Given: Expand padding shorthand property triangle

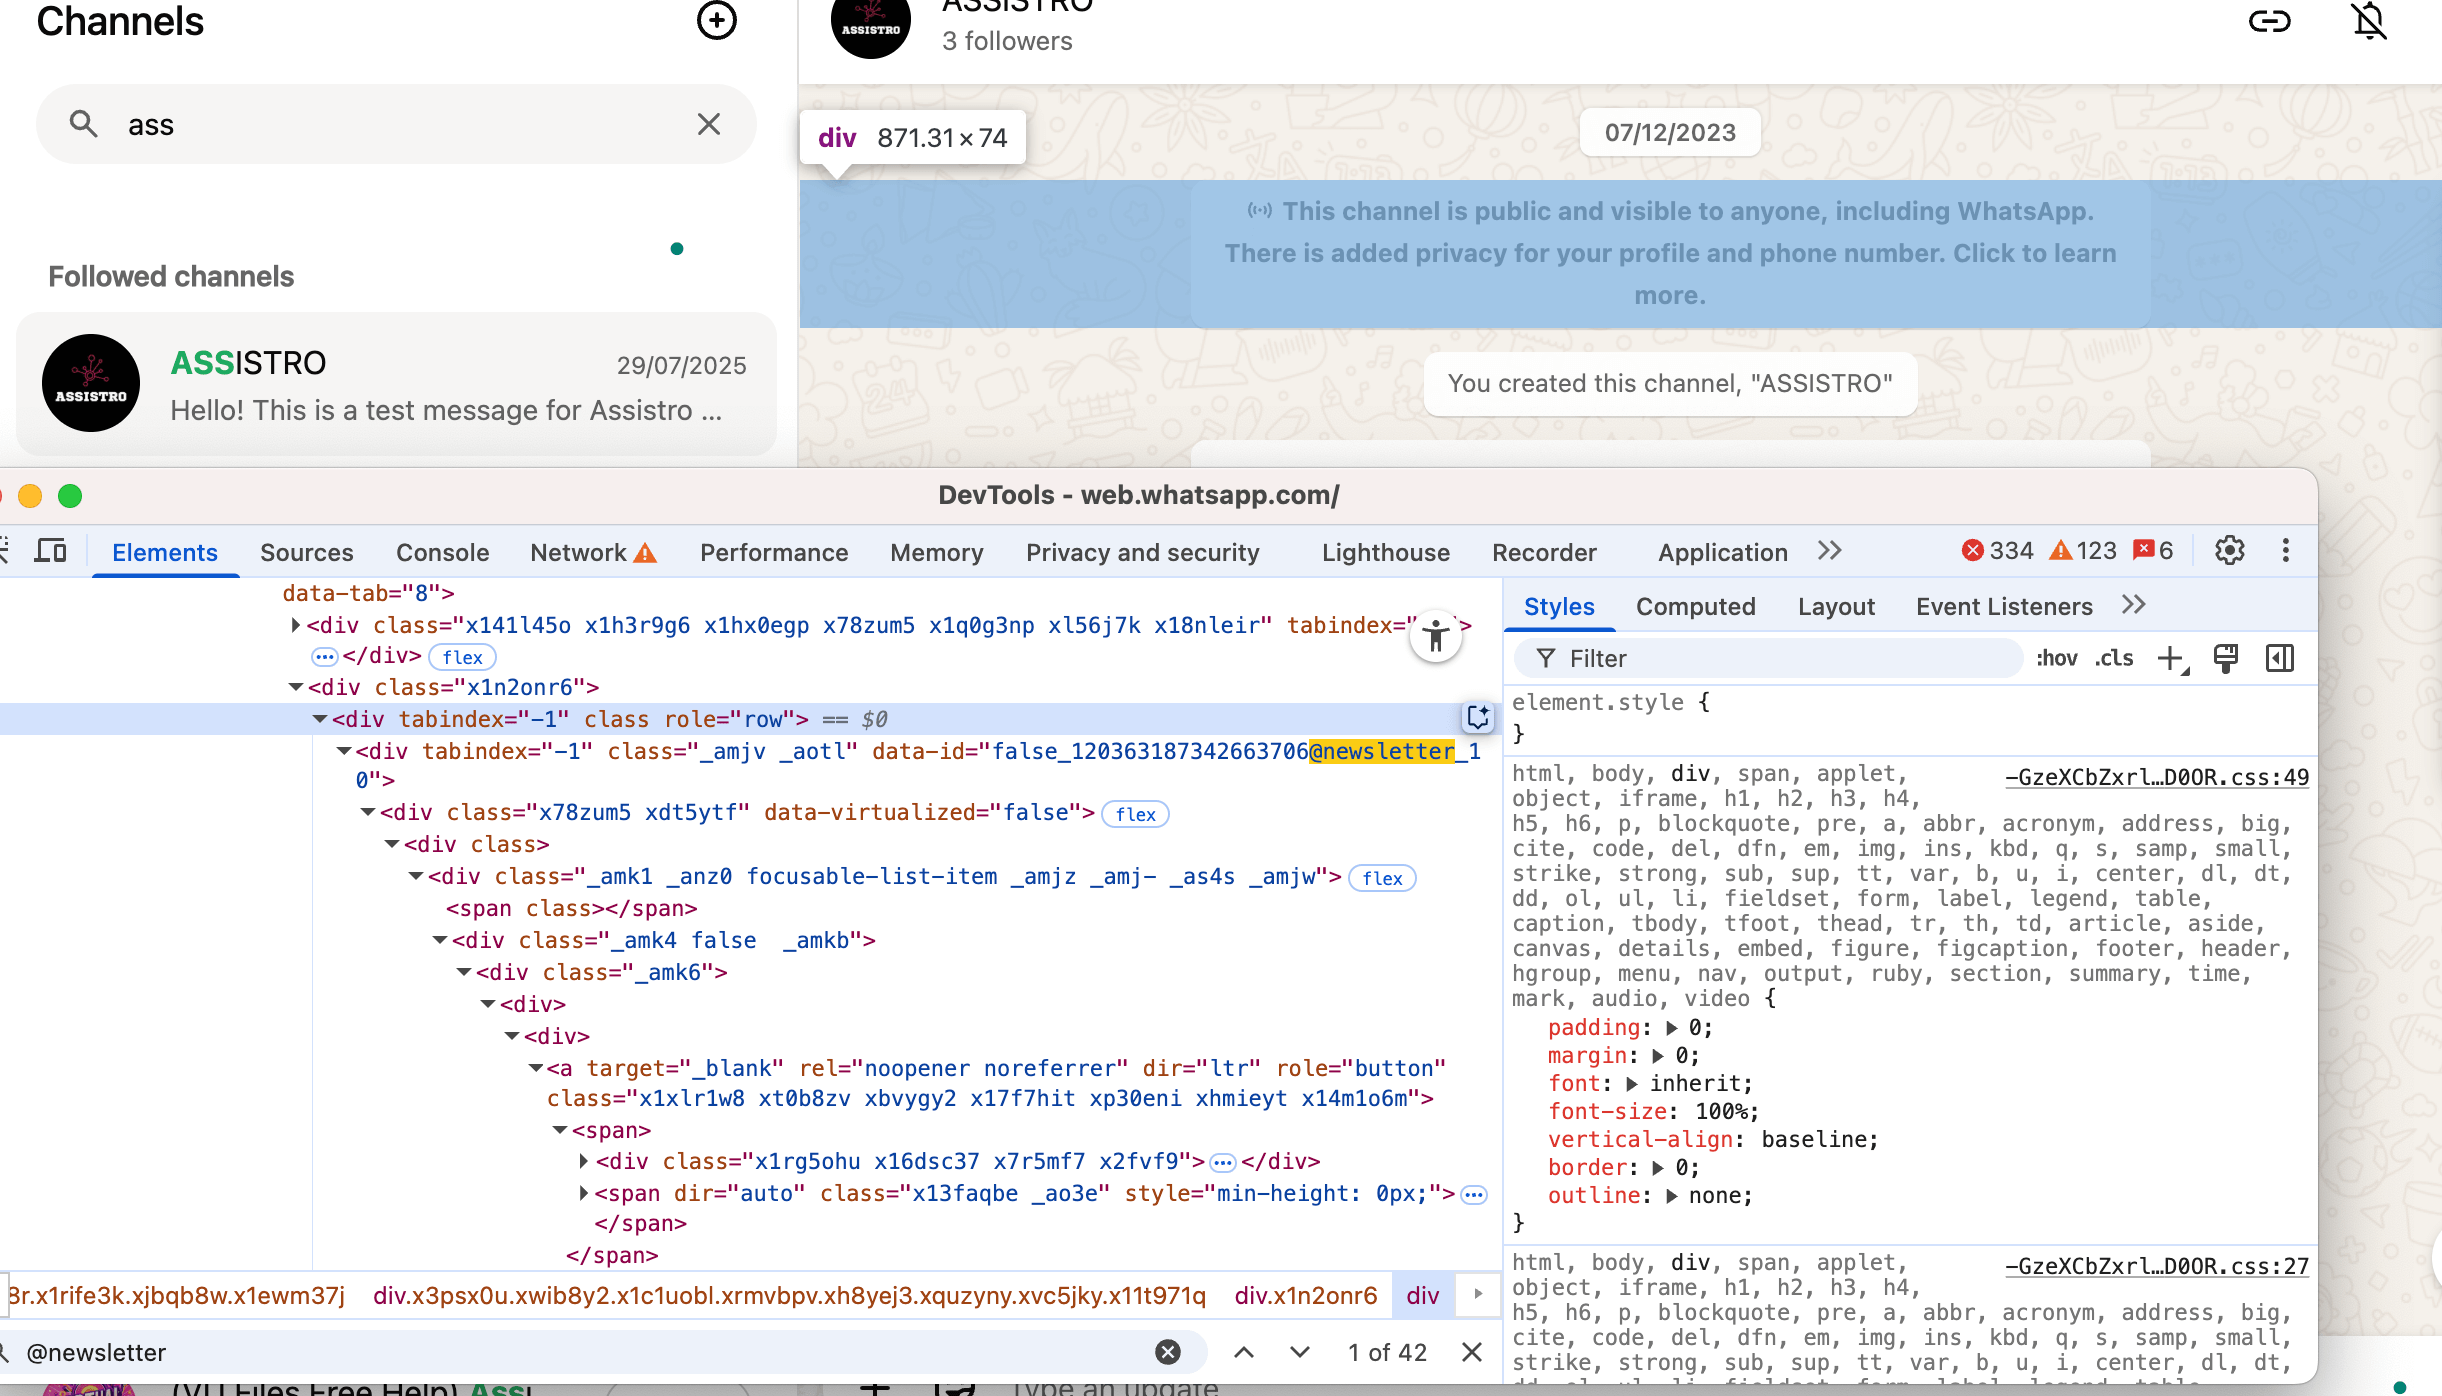Looking at the screenshot, I should pyautogui.click(x=1672, y=1028).
